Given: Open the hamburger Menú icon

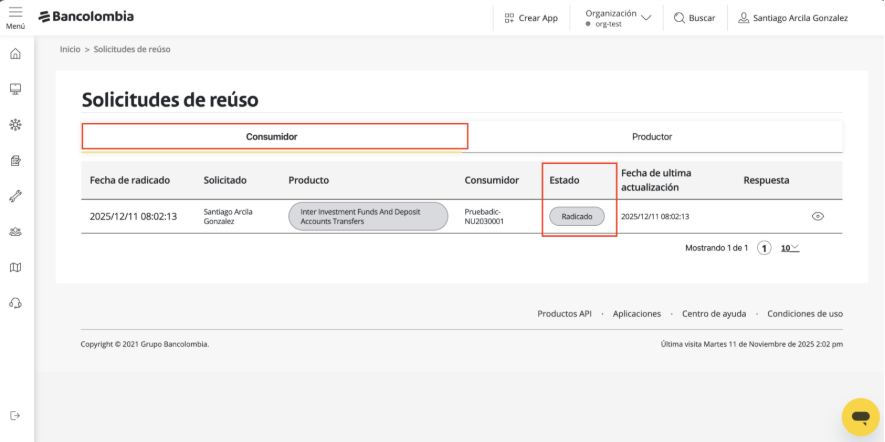Looking at the screenshot, I should (15, 16).
